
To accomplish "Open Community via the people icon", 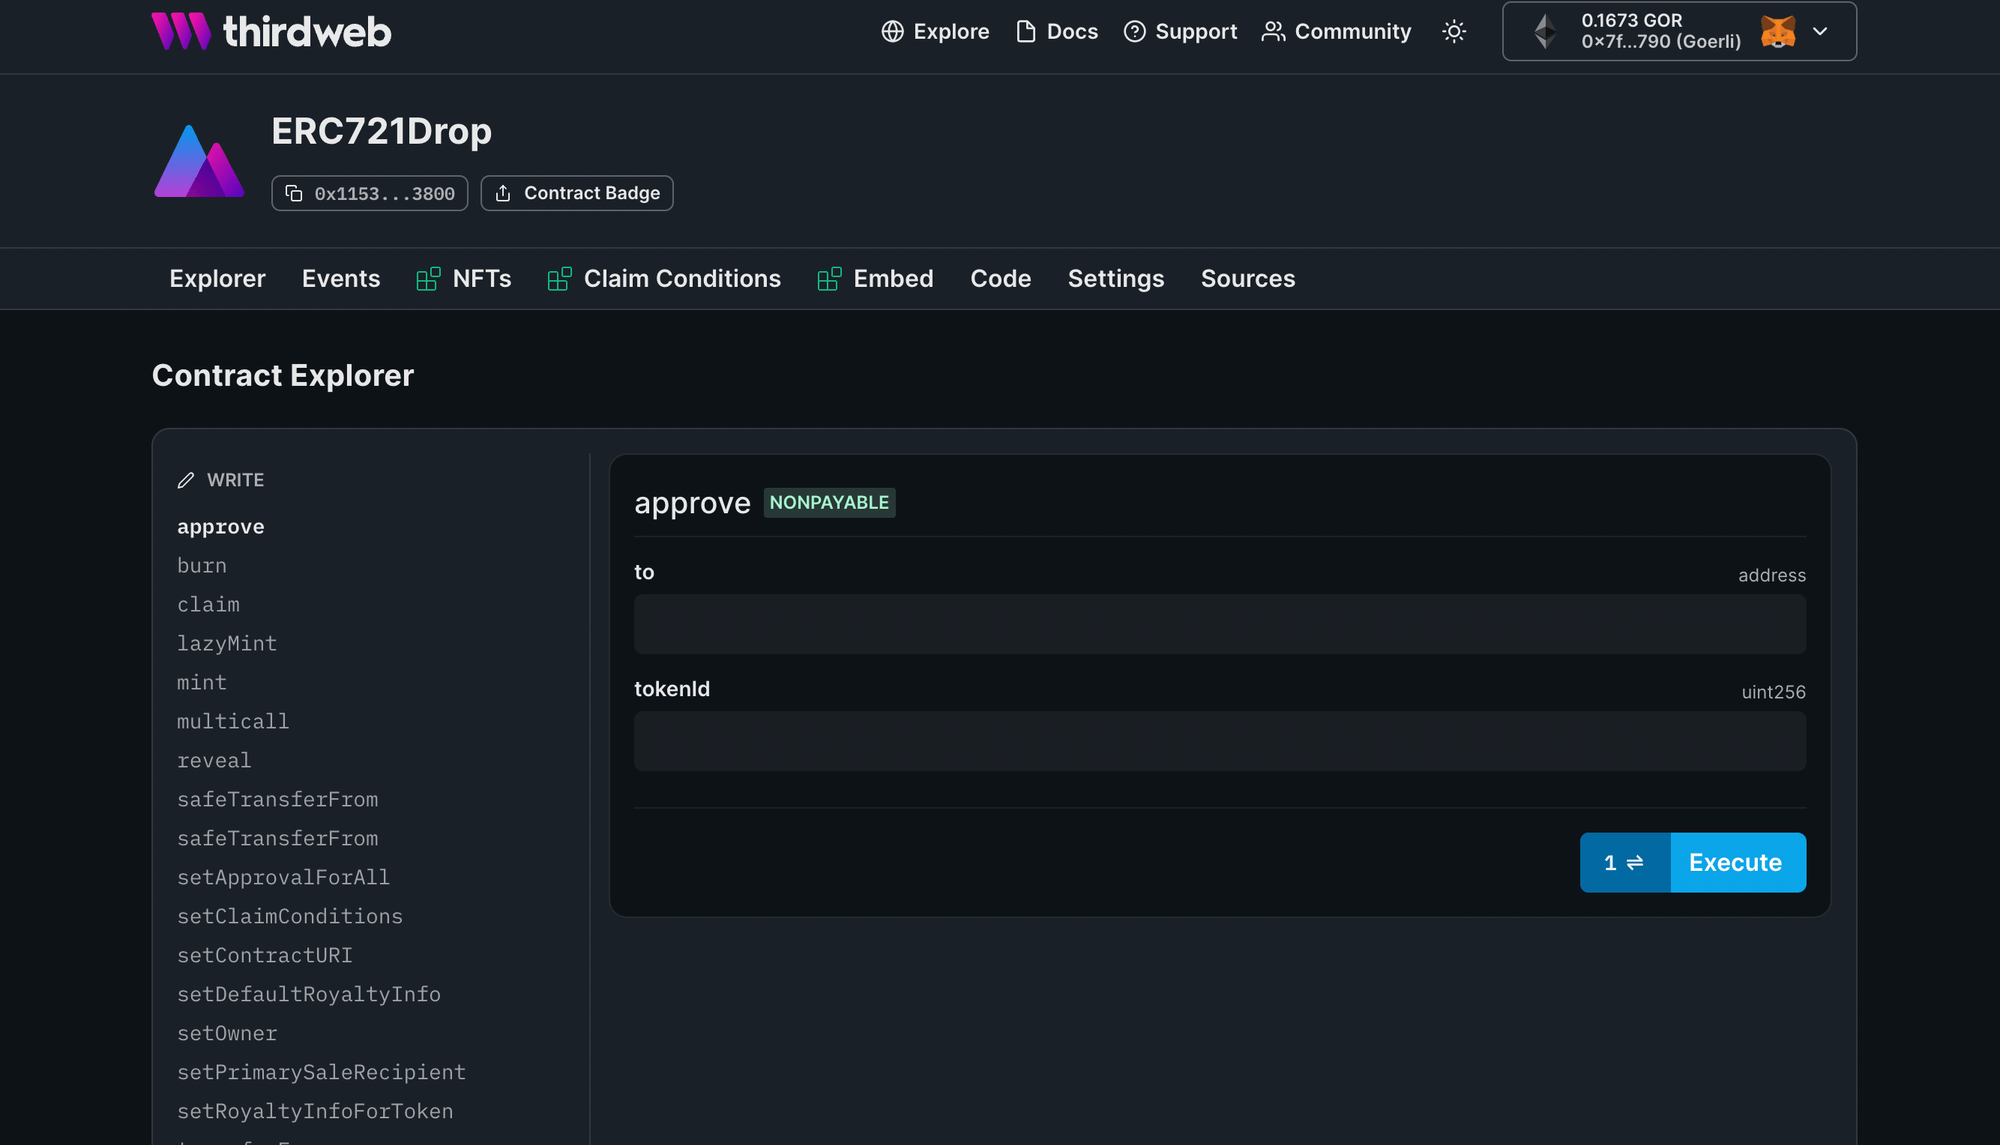I will [x=1272, y=31].
